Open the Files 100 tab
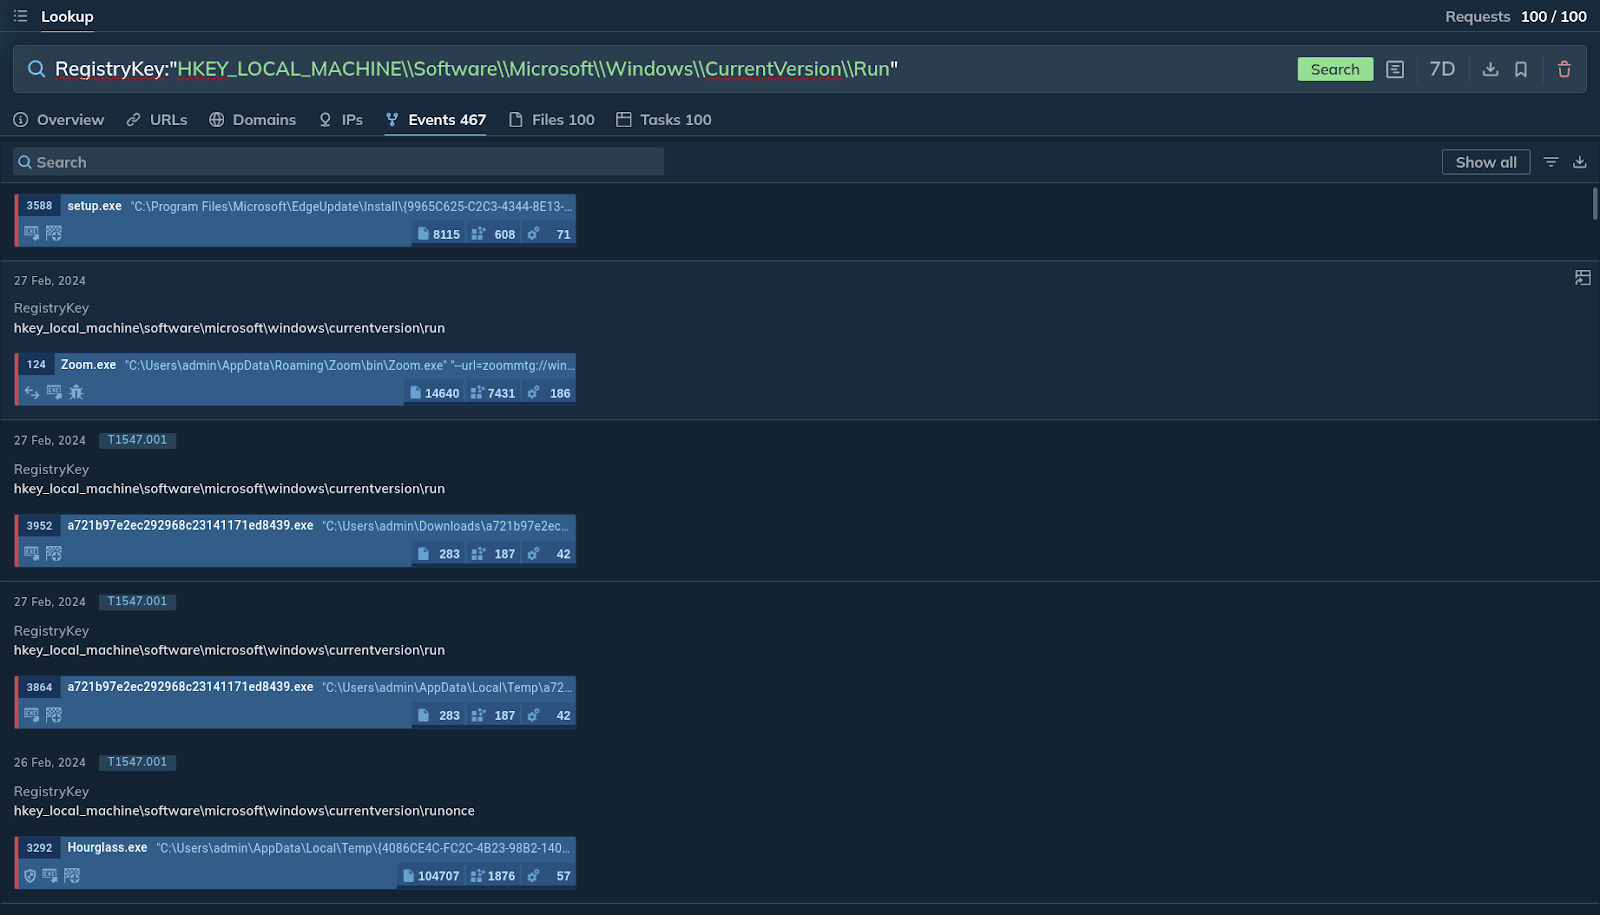The width and height of the screenshot is (1600, 915). (552, 120)
